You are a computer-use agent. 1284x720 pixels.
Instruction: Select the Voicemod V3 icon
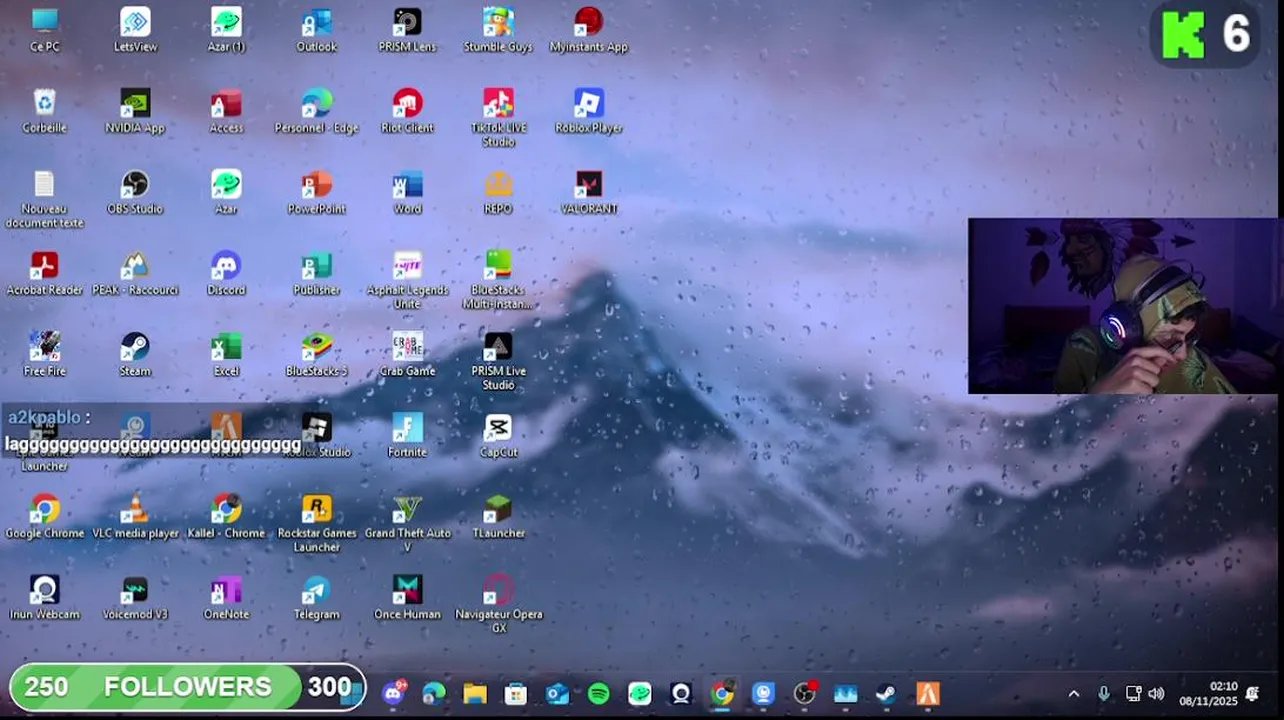(x=135, y=596)
